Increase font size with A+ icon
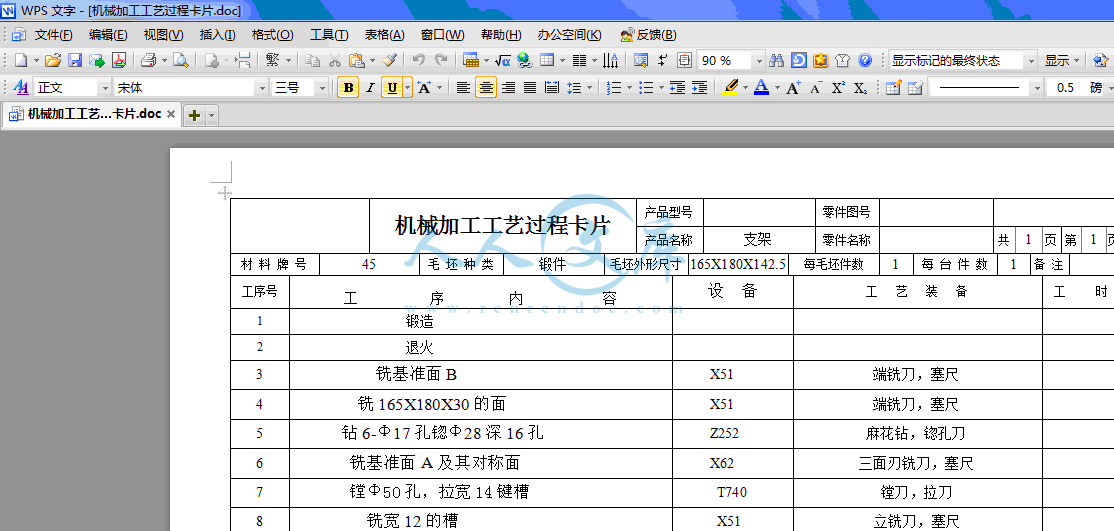 794,87
